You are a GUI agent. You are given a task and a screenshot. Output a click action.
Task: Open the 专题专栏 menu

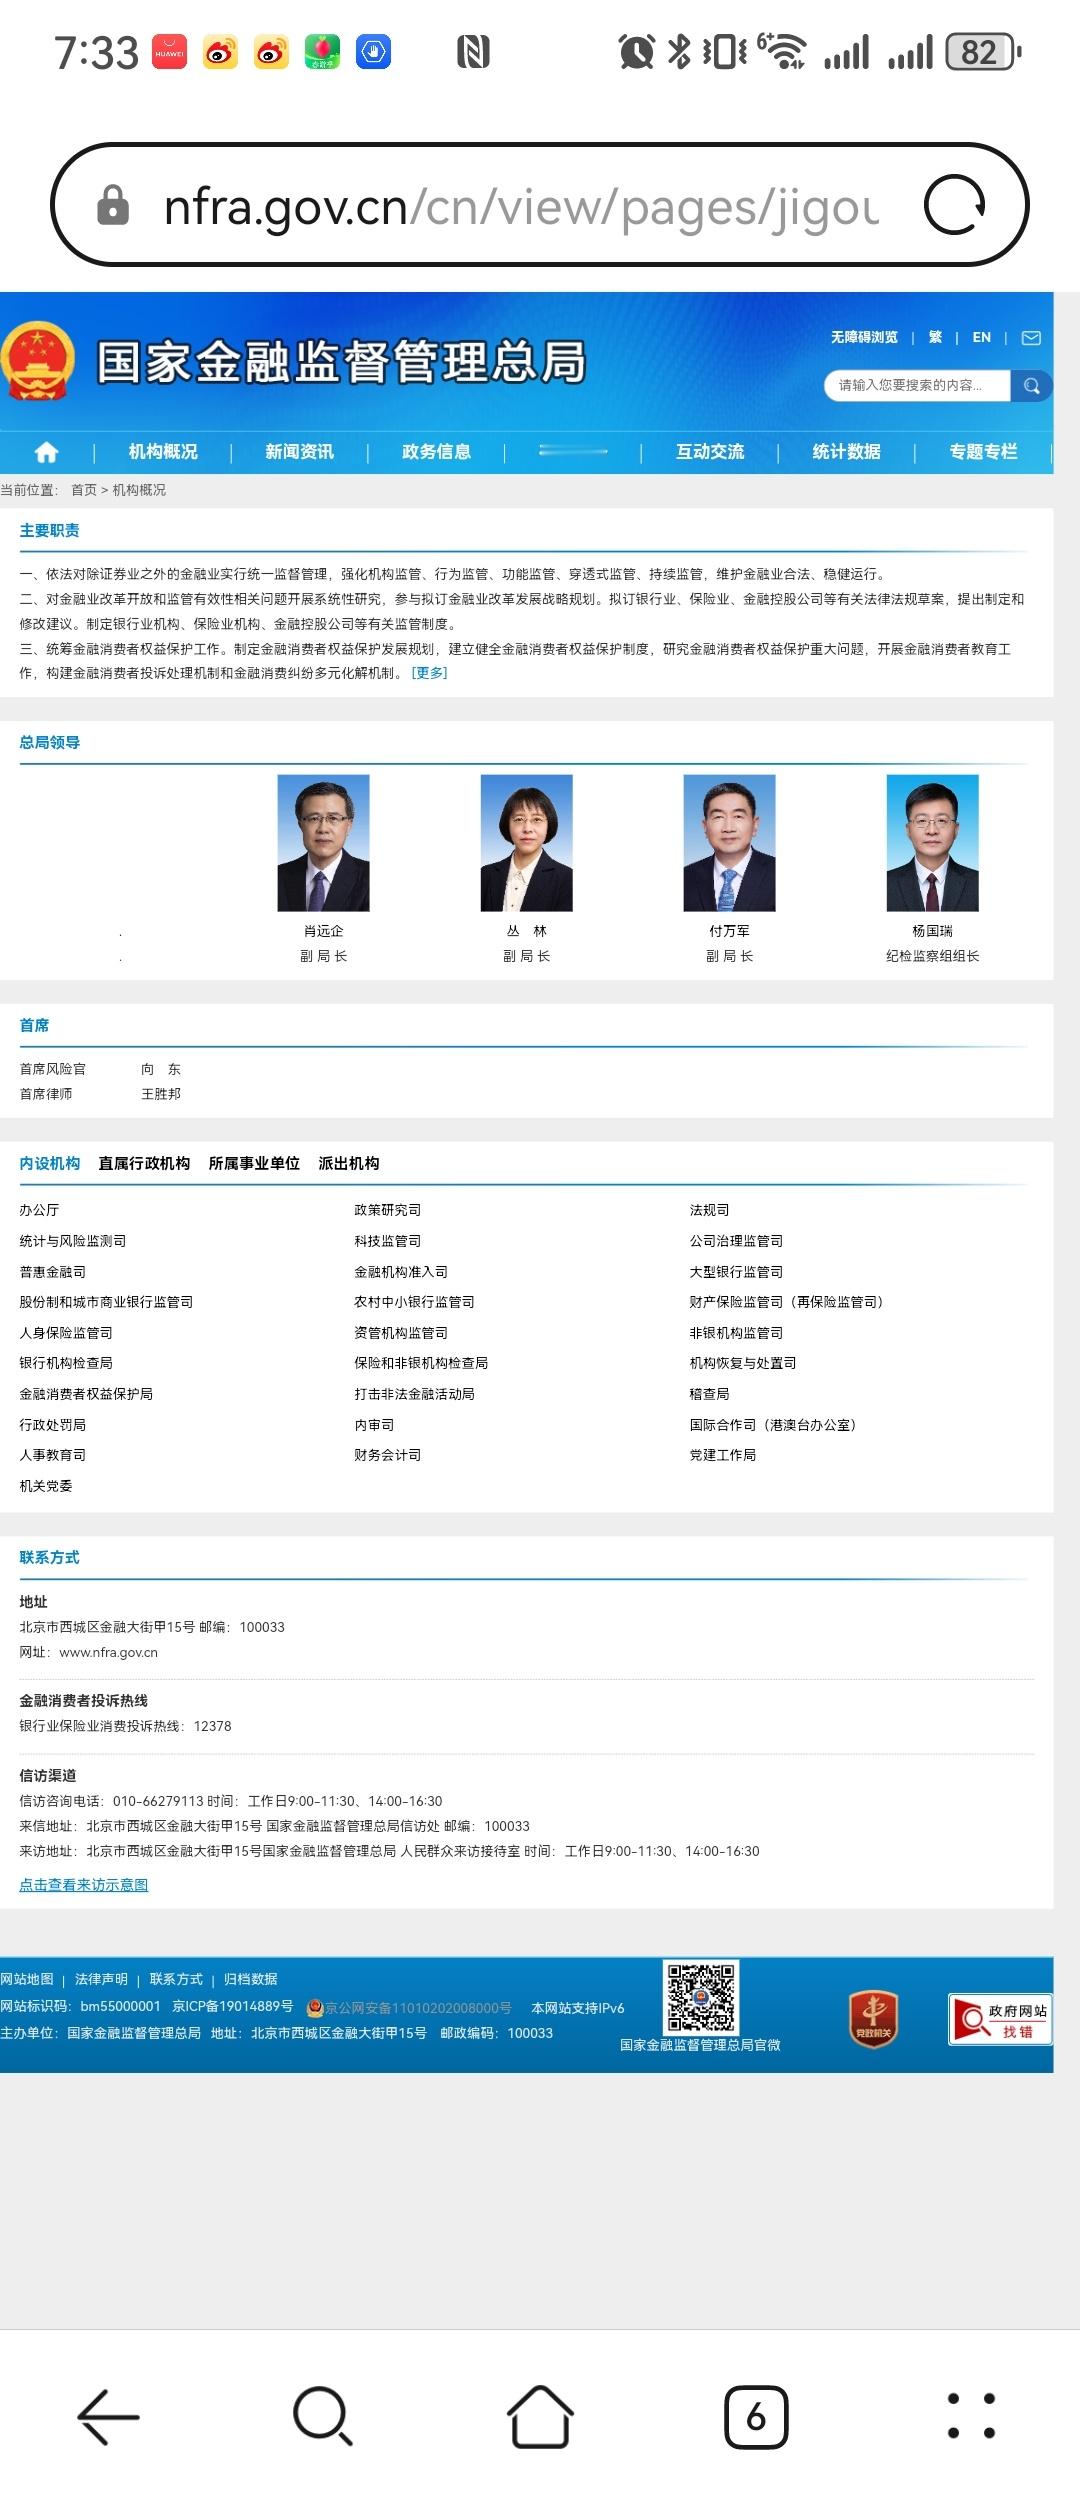(x=983, y=452)
